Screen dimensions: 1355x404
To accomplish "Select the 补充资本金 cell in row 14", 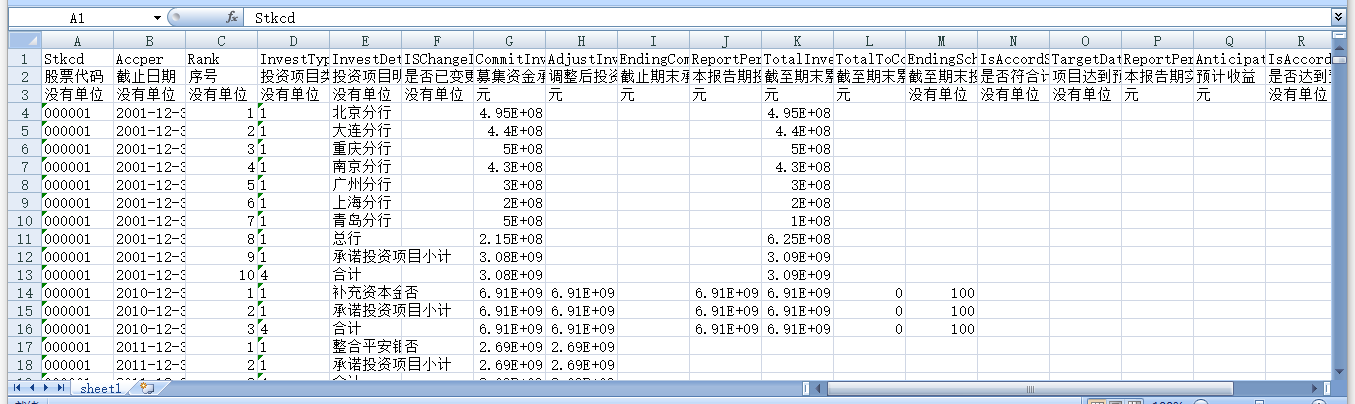I will (x=365, y=293).
